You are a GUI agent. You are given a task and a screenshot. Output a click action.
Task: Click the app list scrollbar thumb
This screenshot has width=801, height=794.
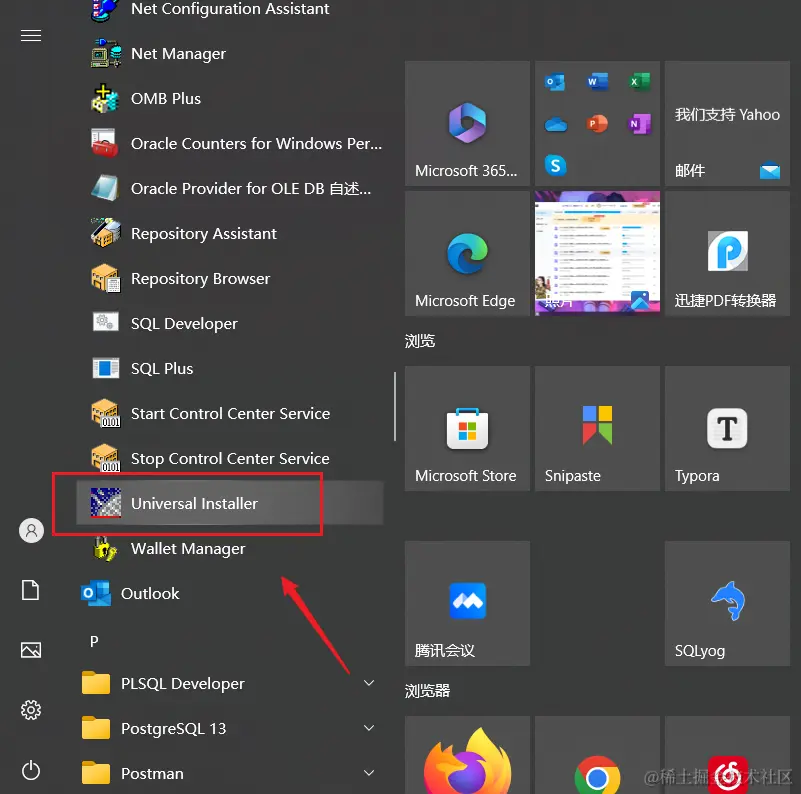(395, 406)
